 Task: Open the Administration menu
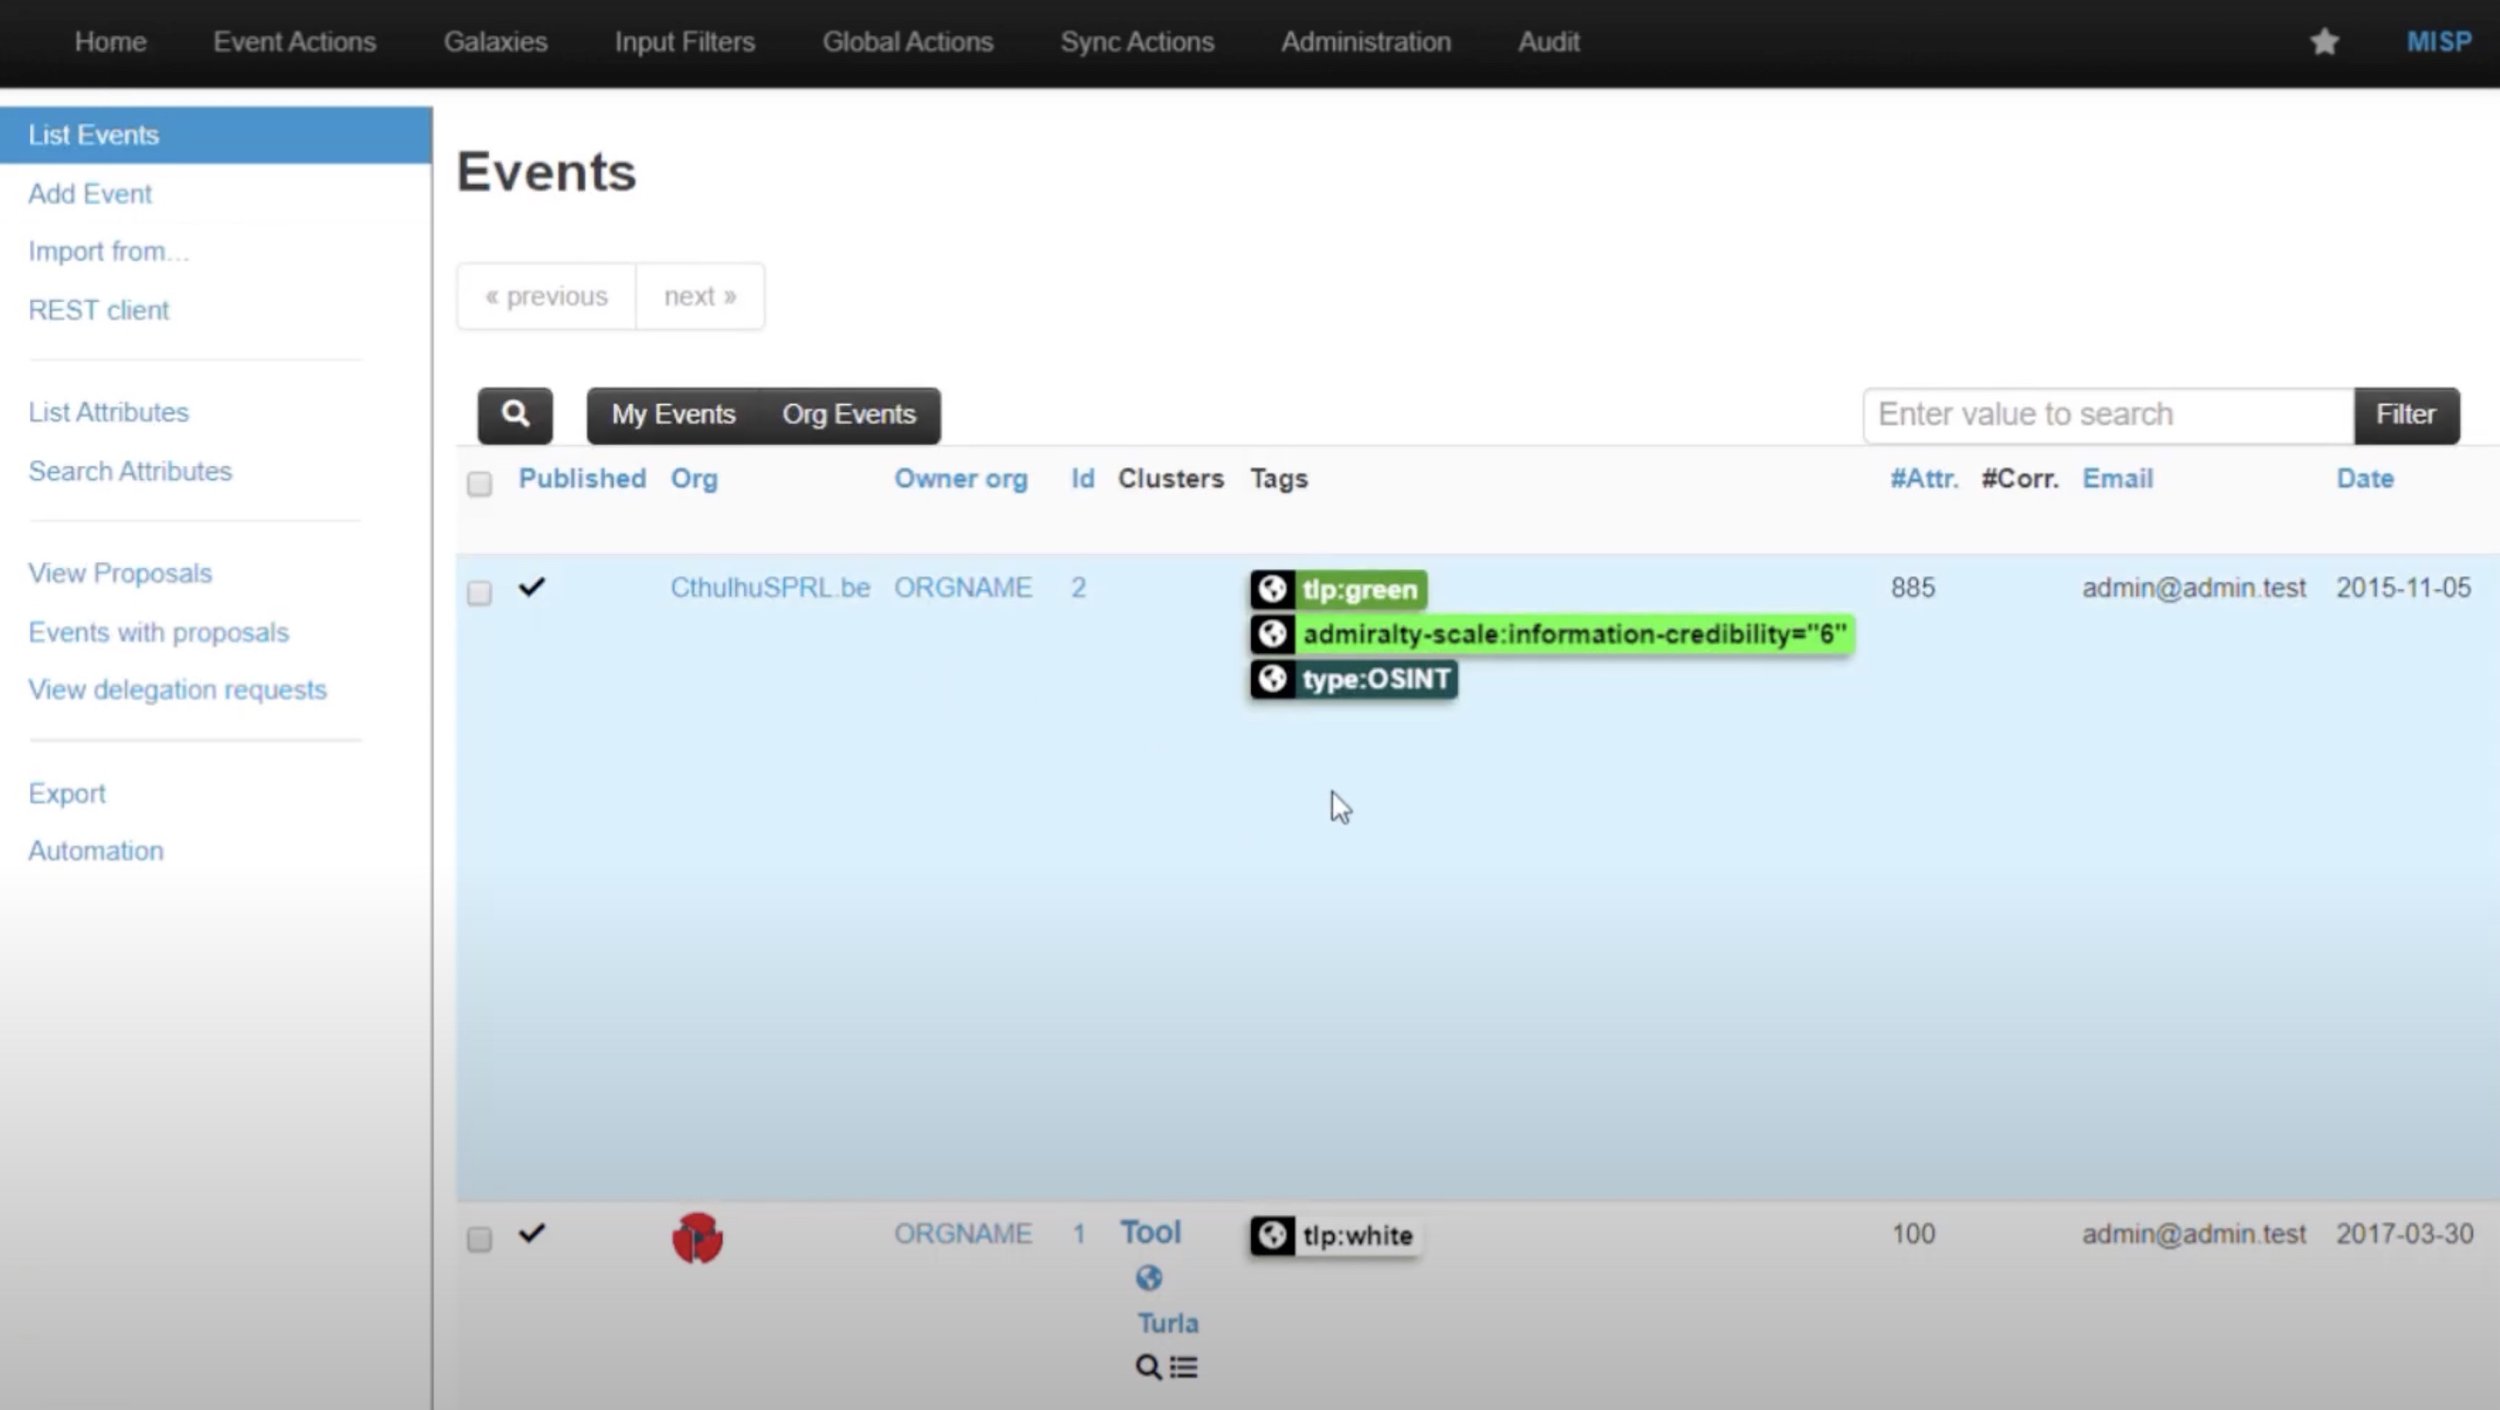[1365, 41]
